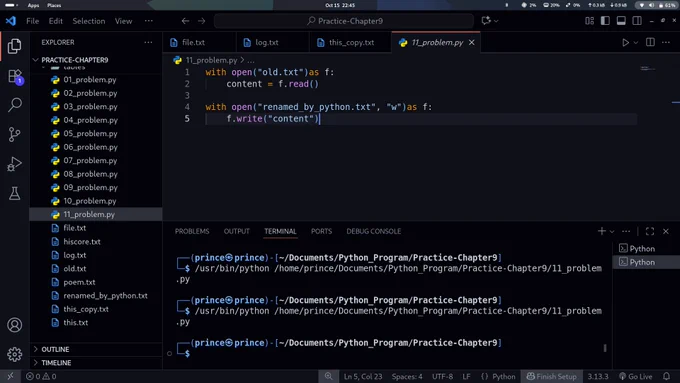The image size is (680, 383).
Task: Maximize the terminal panel size
Action: 650,231
